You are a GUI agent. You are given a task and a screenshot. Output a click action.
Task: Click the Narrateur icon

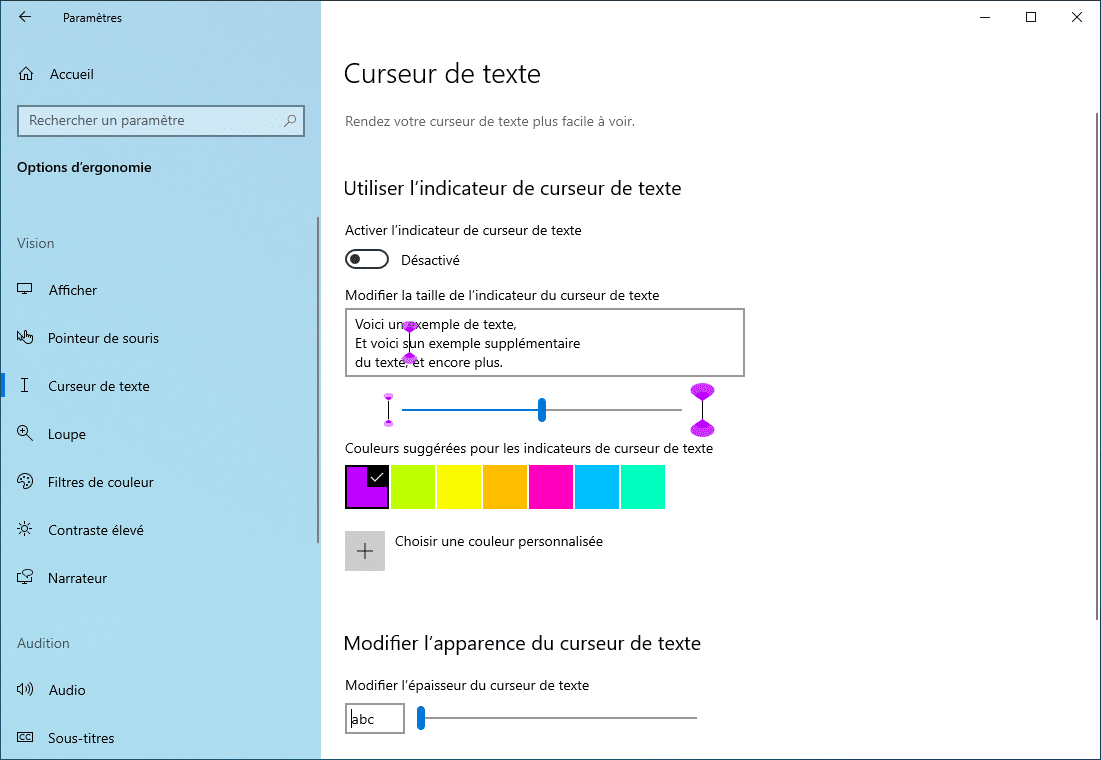click(25, 577)
